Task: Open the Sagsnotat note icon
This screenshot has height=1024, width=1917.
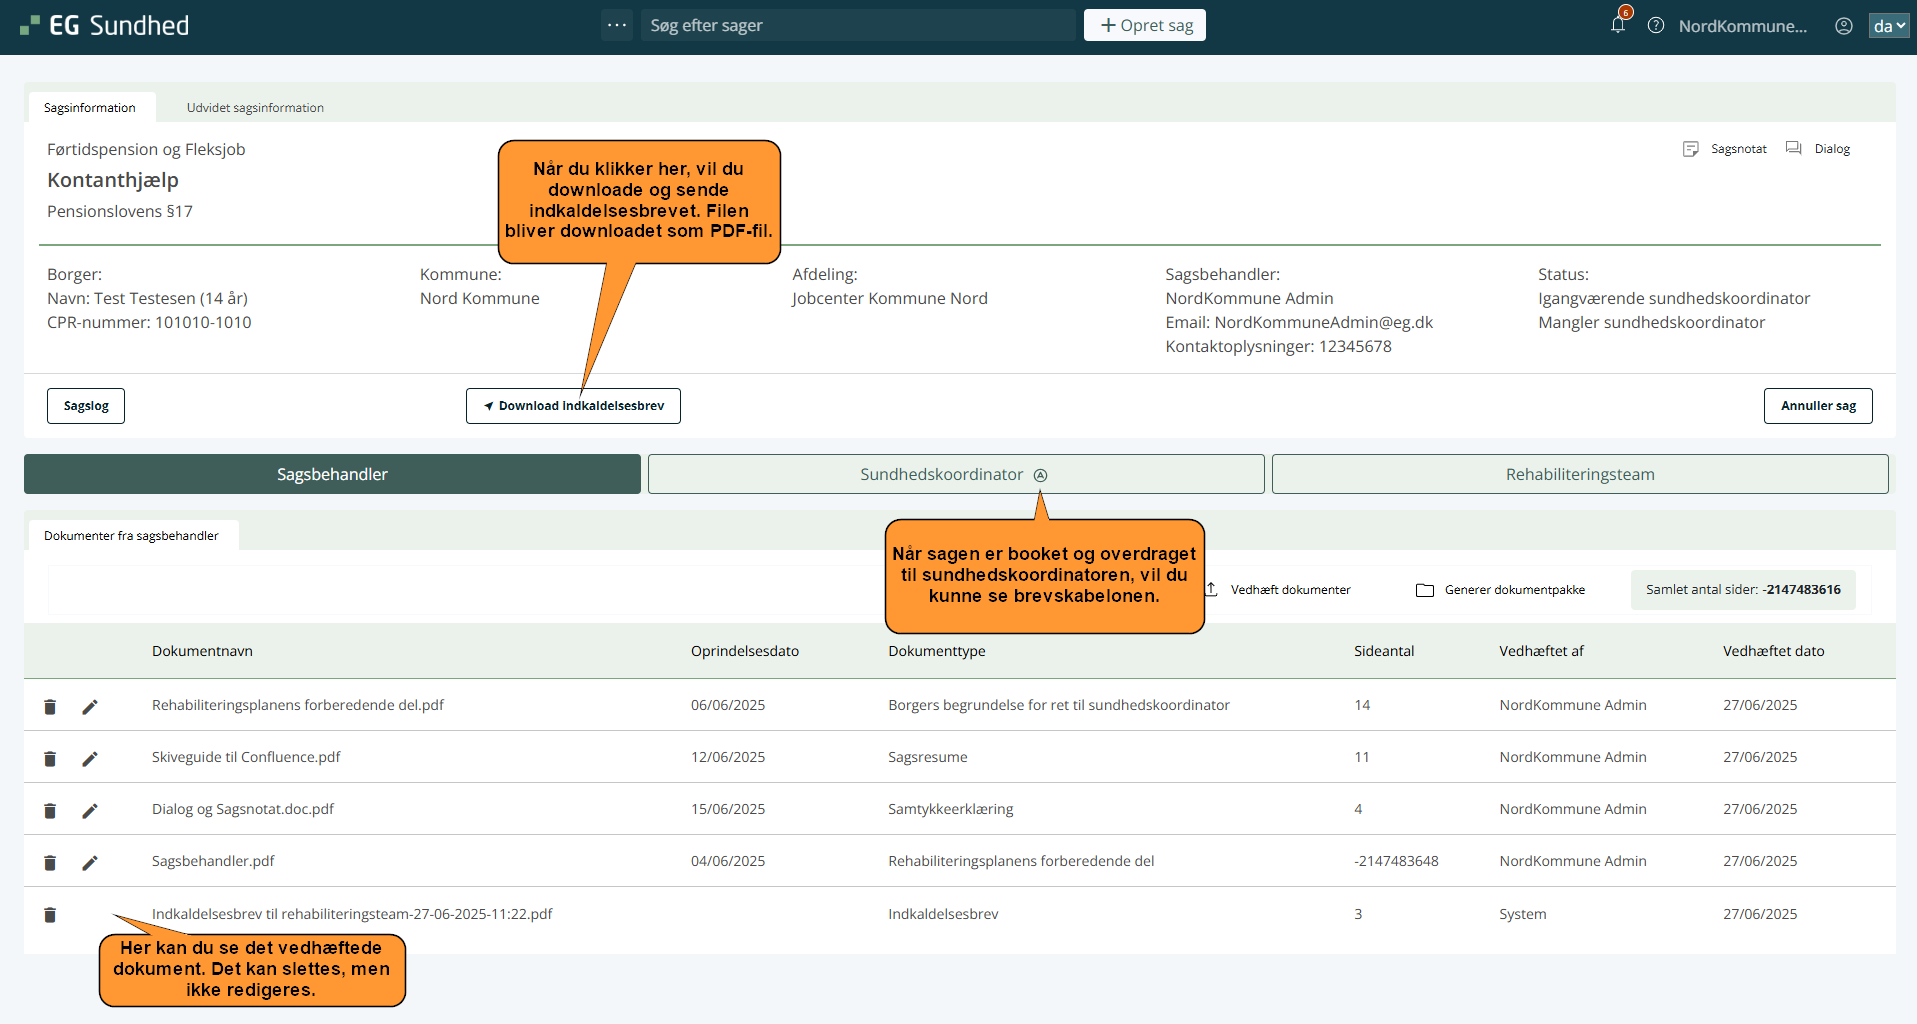Action: (x=1691, y=149)
